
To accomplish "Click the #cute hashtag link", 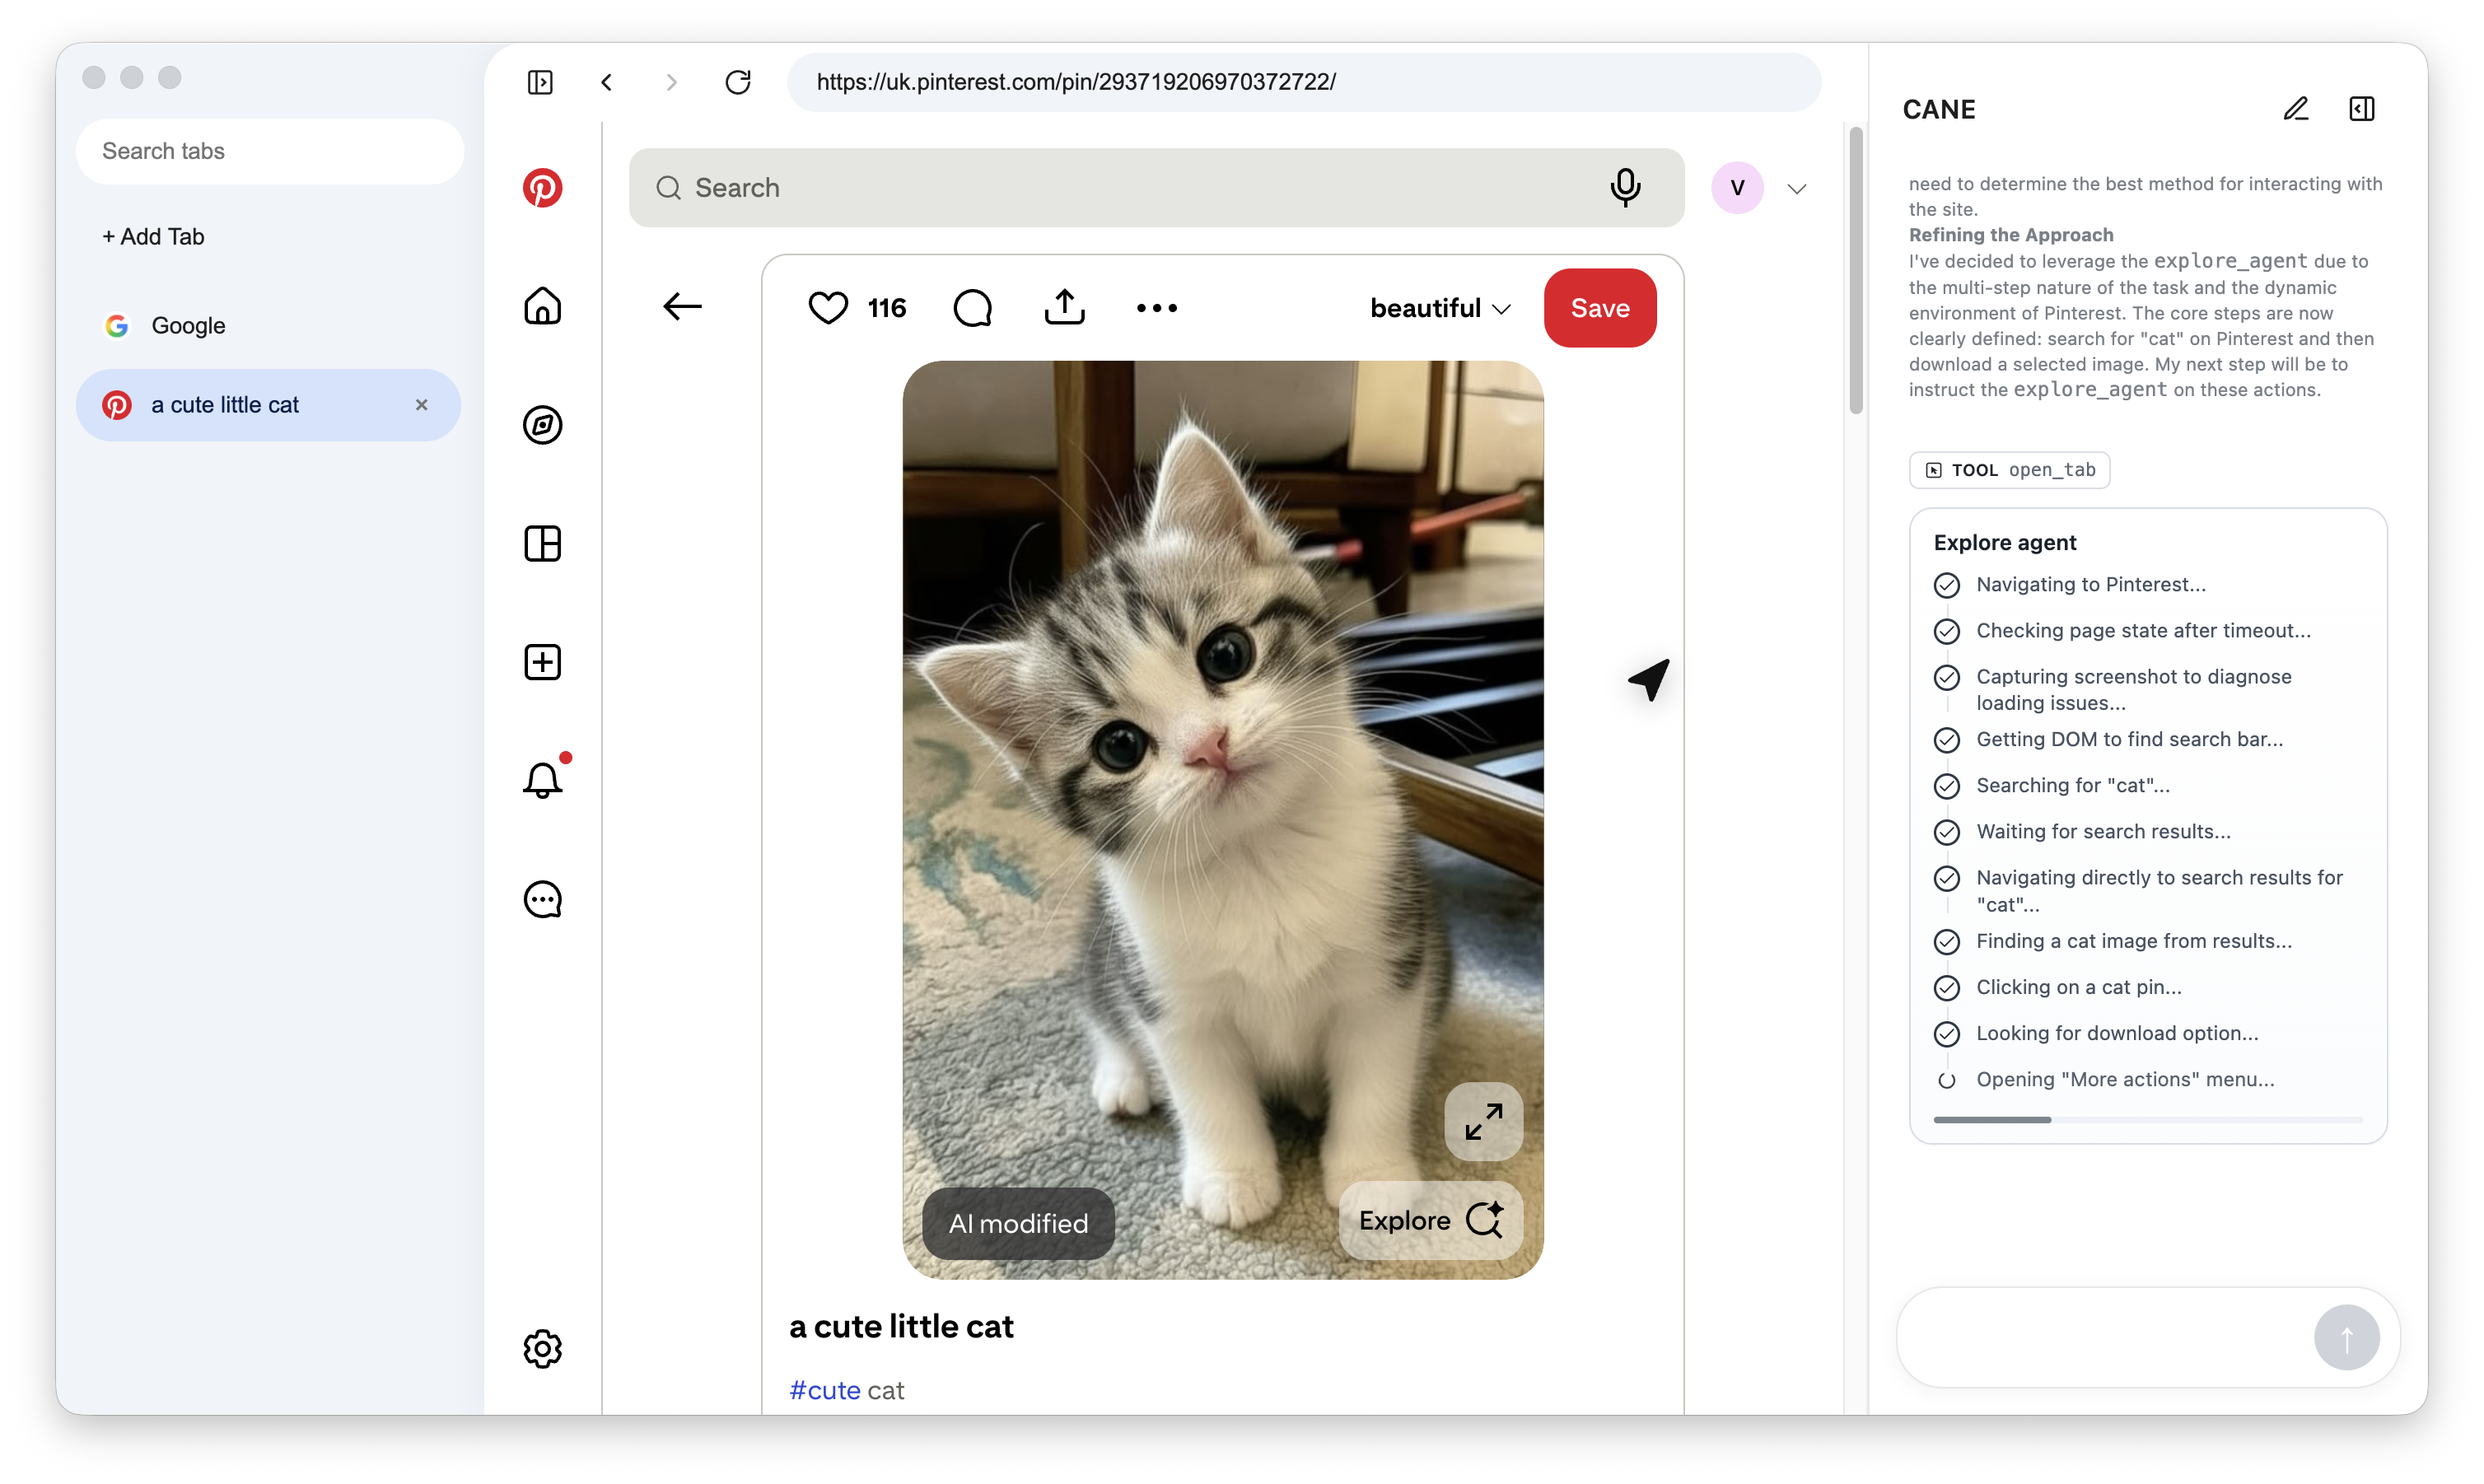I will (x=824, y=1390).
